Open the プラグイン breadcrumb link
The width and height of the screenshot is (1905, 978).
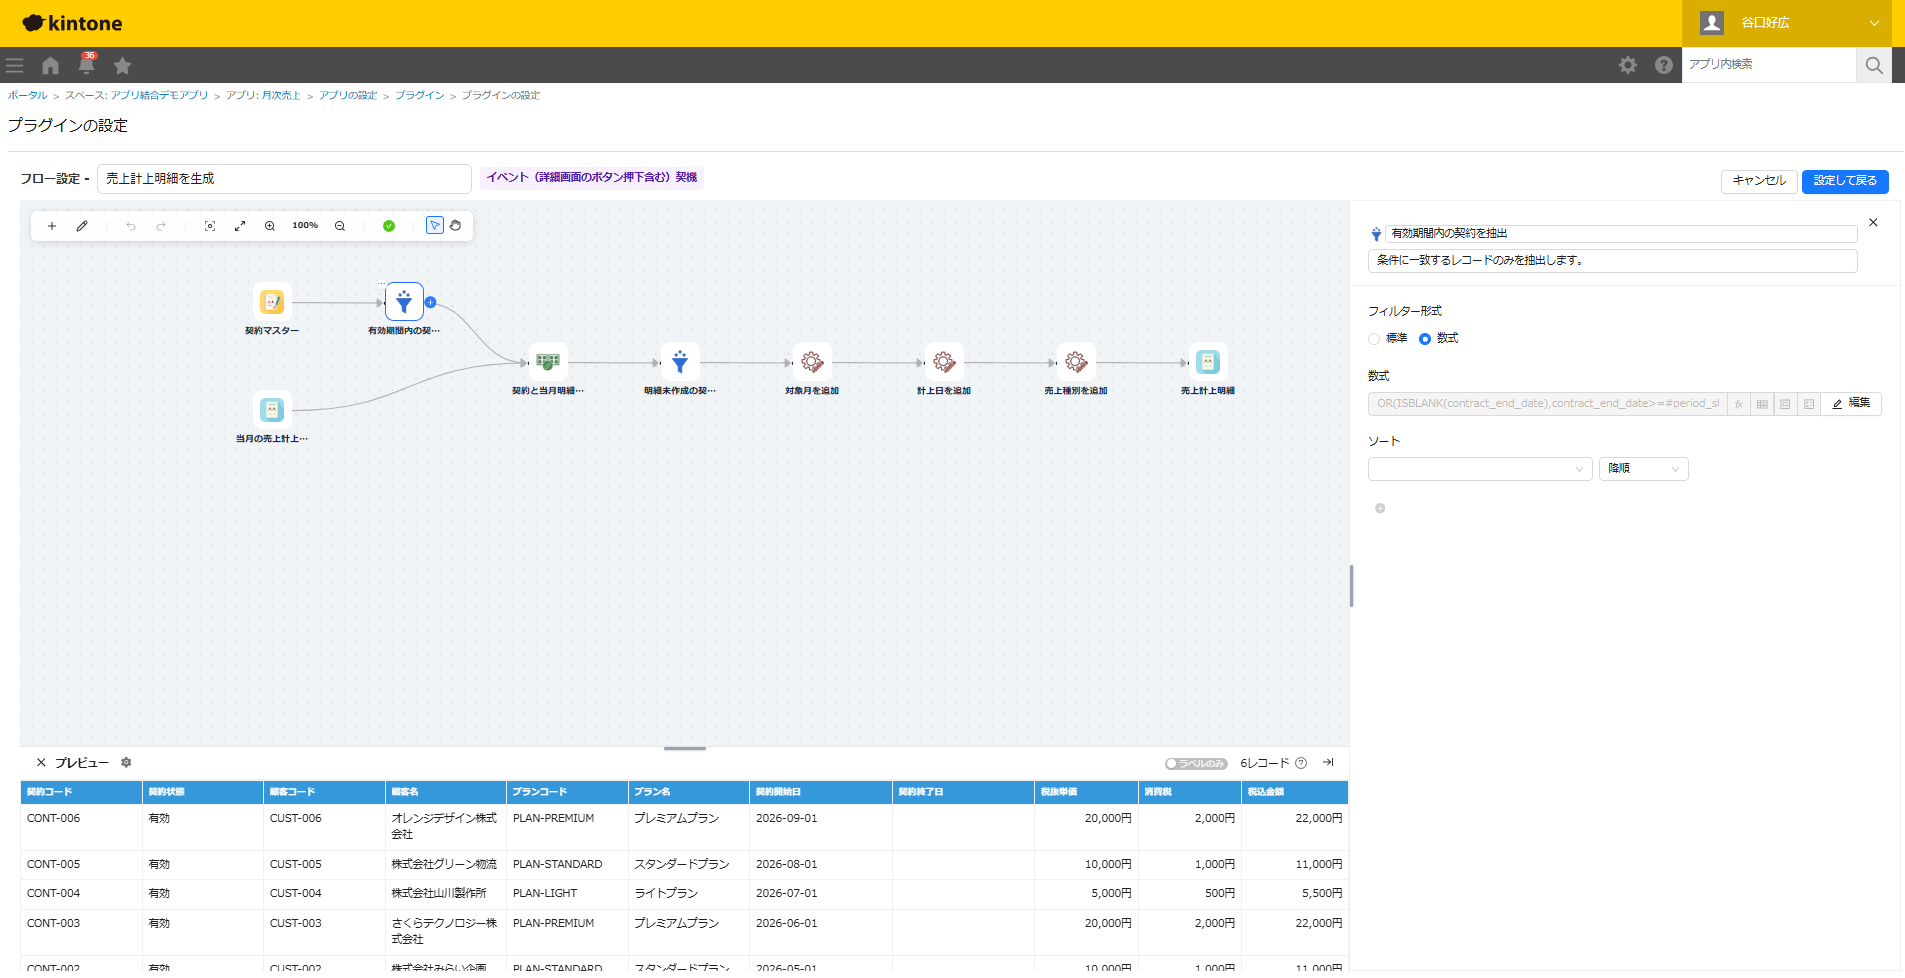[419, 96]
